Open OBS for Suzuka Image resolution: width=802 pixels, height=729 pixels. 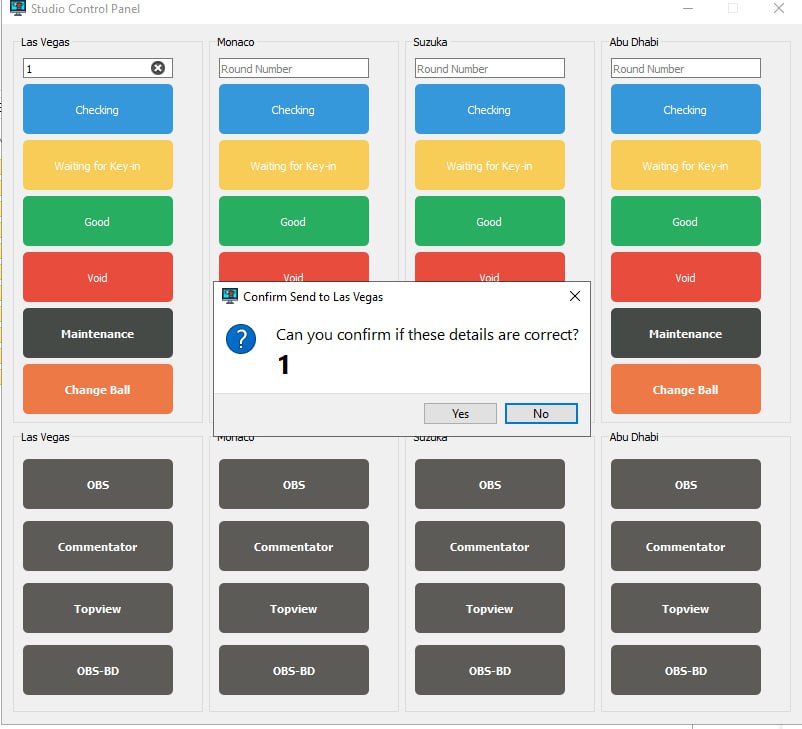point(489,484)
